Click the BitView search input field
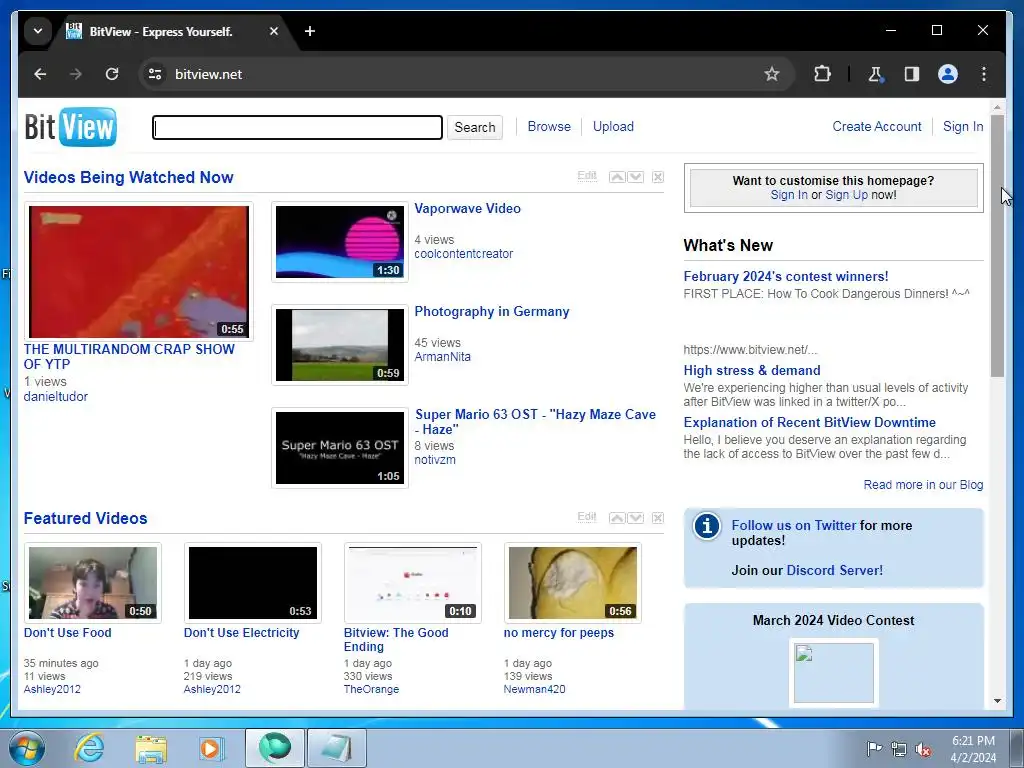 (297, 127)
